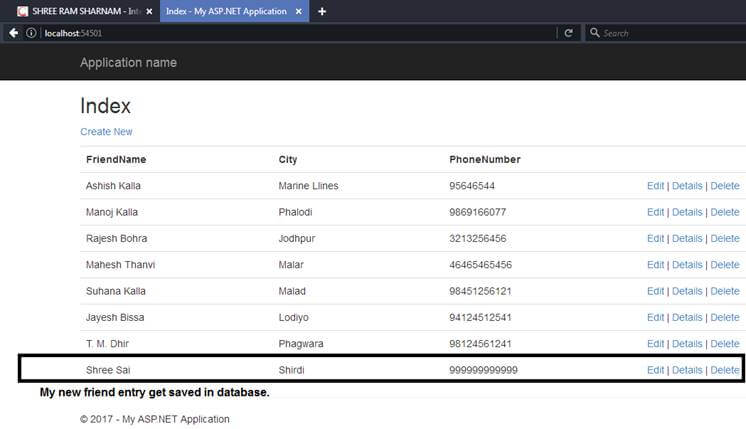Click the Application name navbar brand
The height and width of the screenshot is (429, 746).
128,63
